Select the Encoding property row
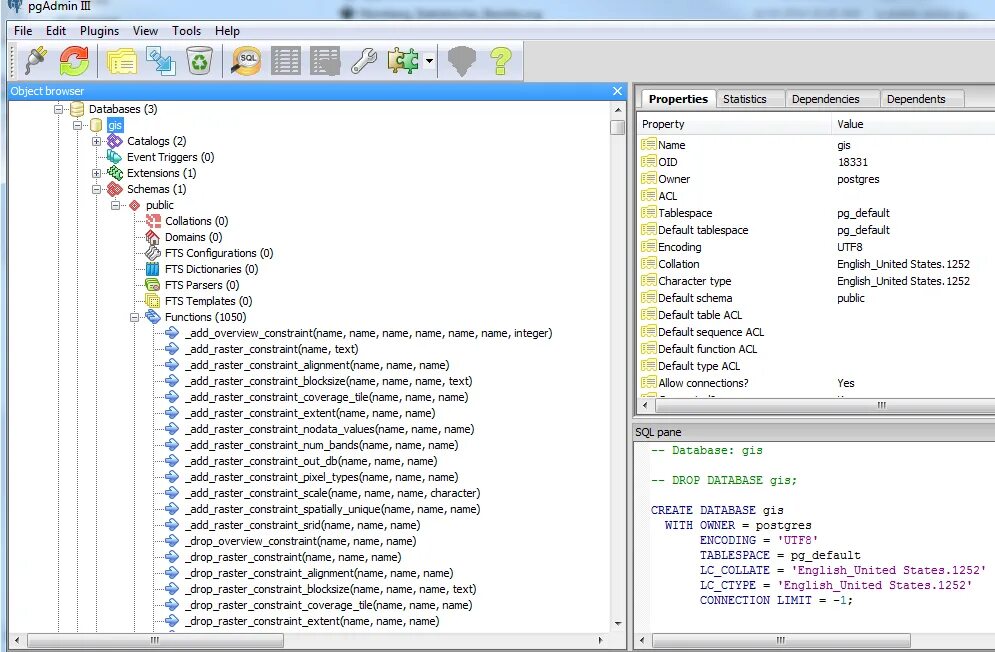 pos(817,247)
